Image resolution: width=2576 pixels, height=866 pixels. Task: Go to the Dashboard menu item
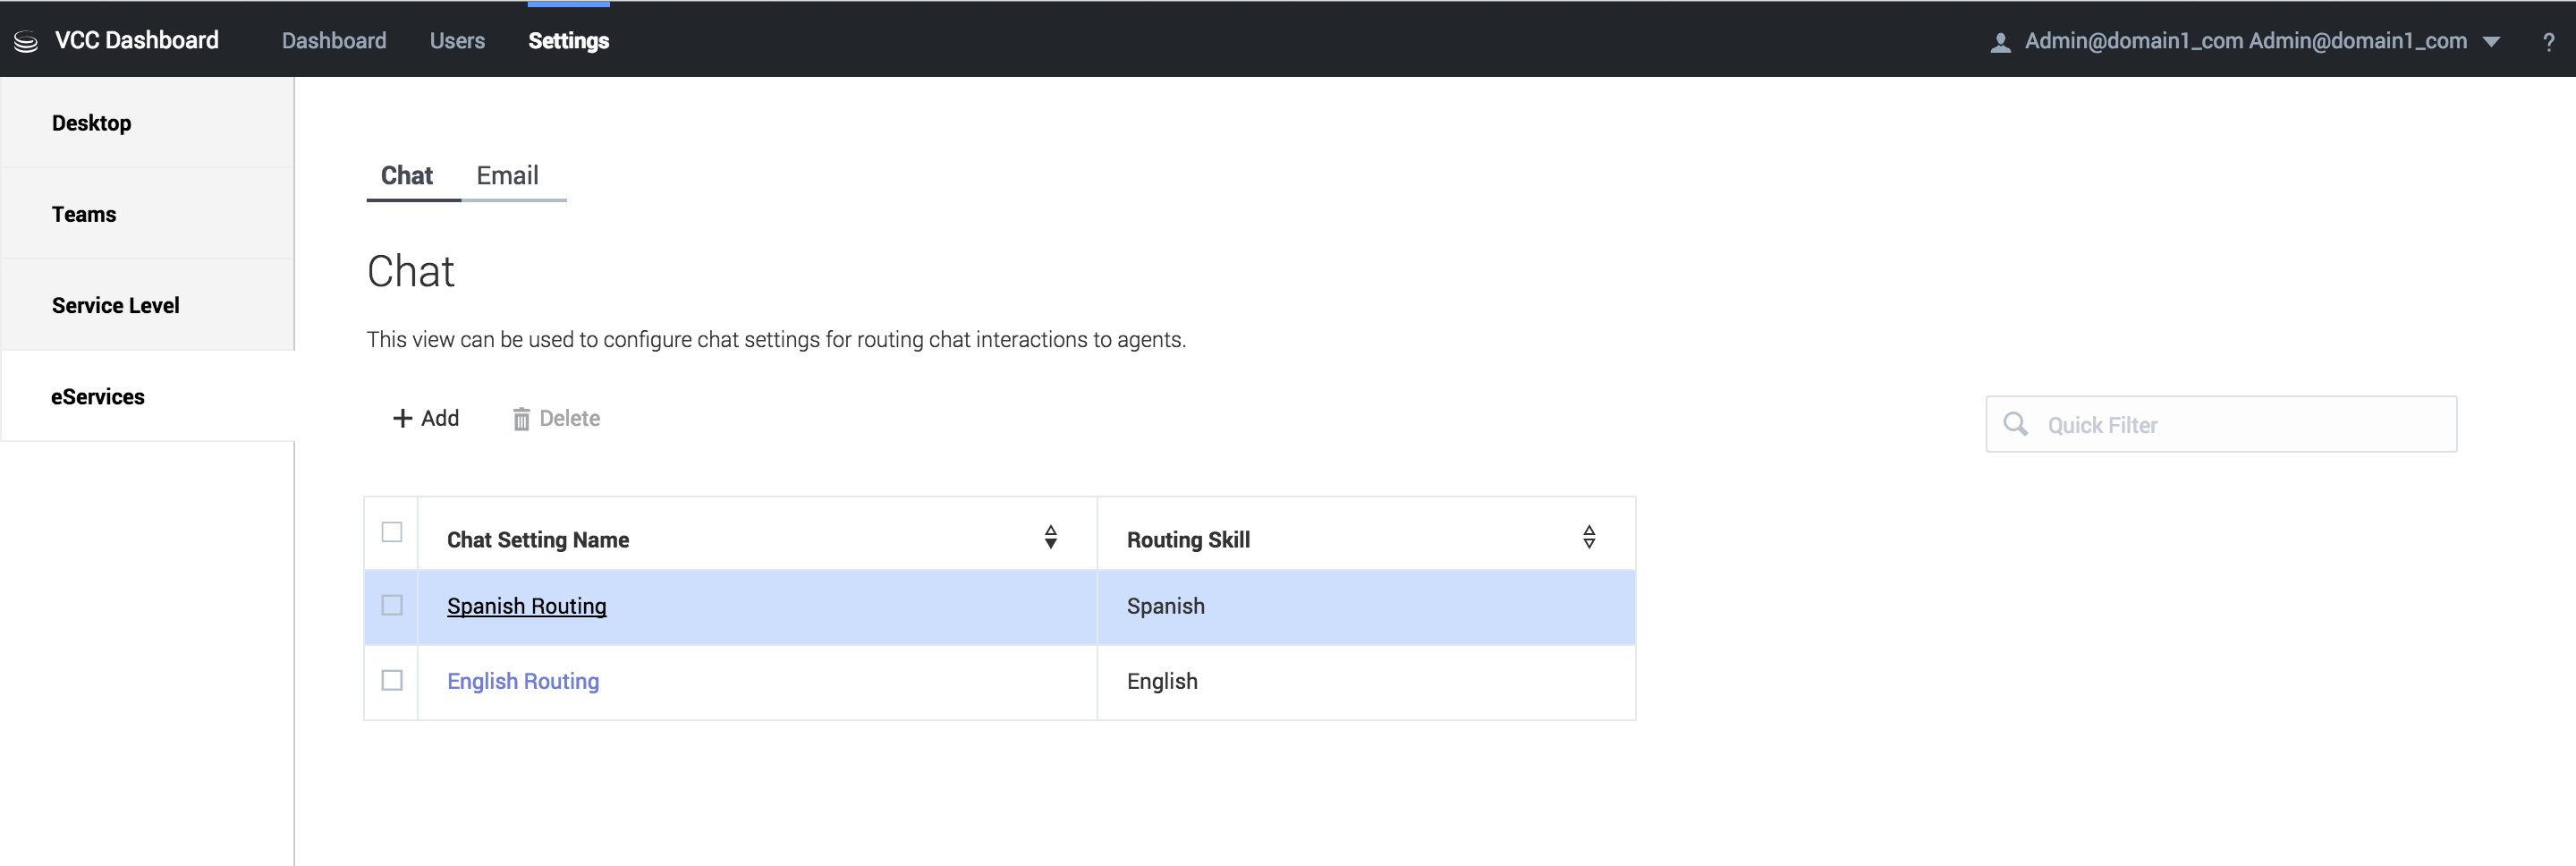click(x=334, y=41)
